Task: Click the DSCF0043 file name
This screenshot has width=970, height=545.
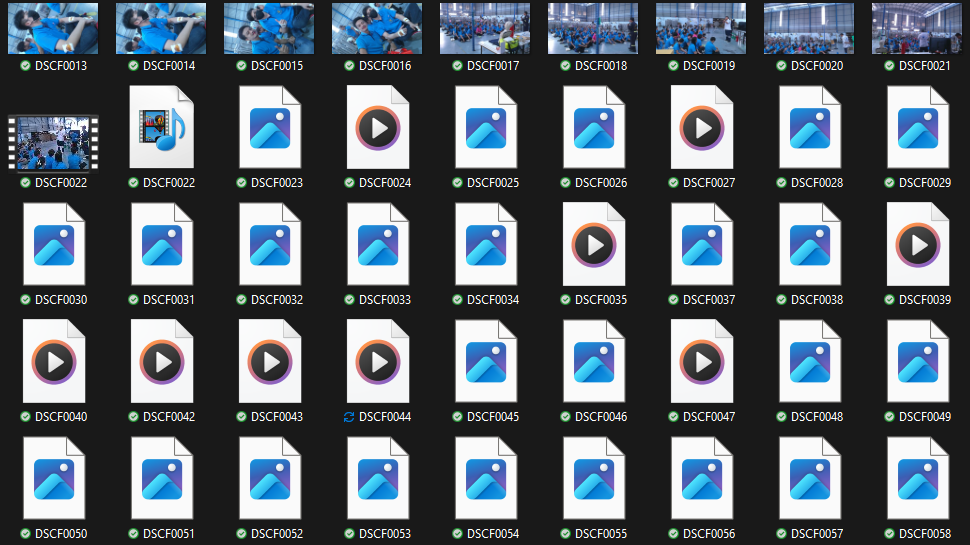Action: 277,416
